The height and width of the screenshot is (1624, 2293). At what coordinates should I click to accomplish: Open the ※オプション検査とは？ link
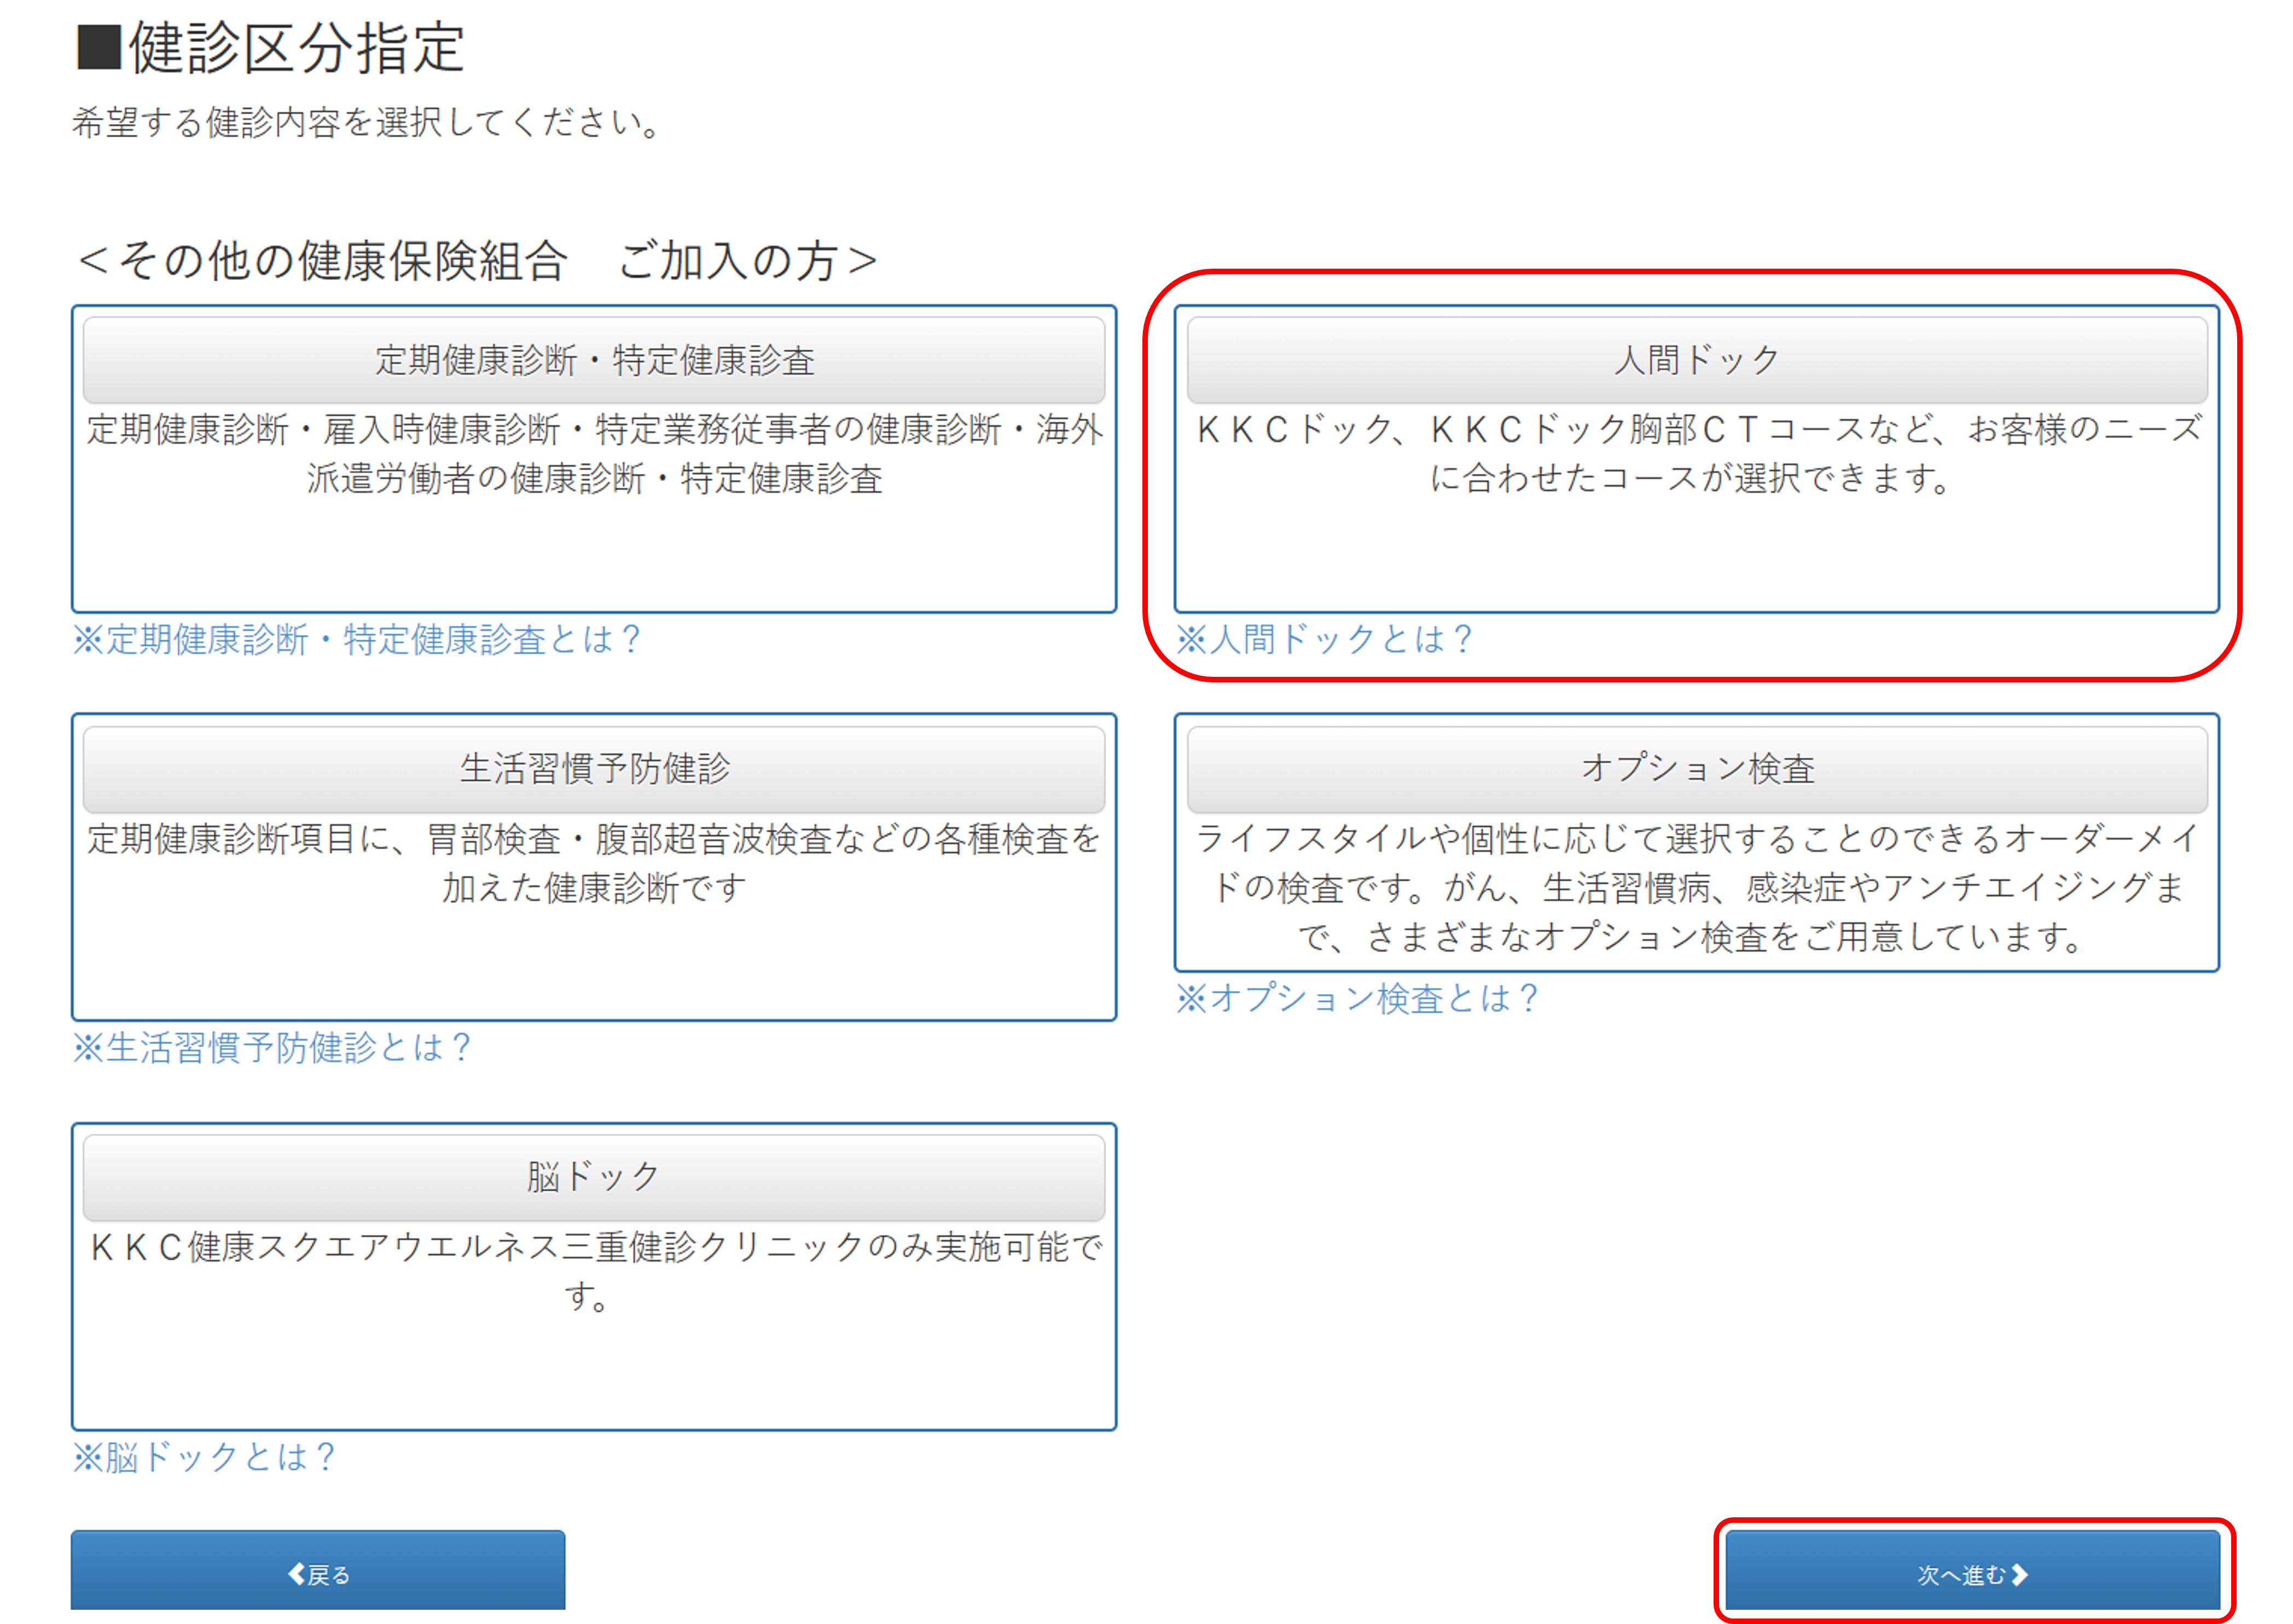click(1357, 999)
